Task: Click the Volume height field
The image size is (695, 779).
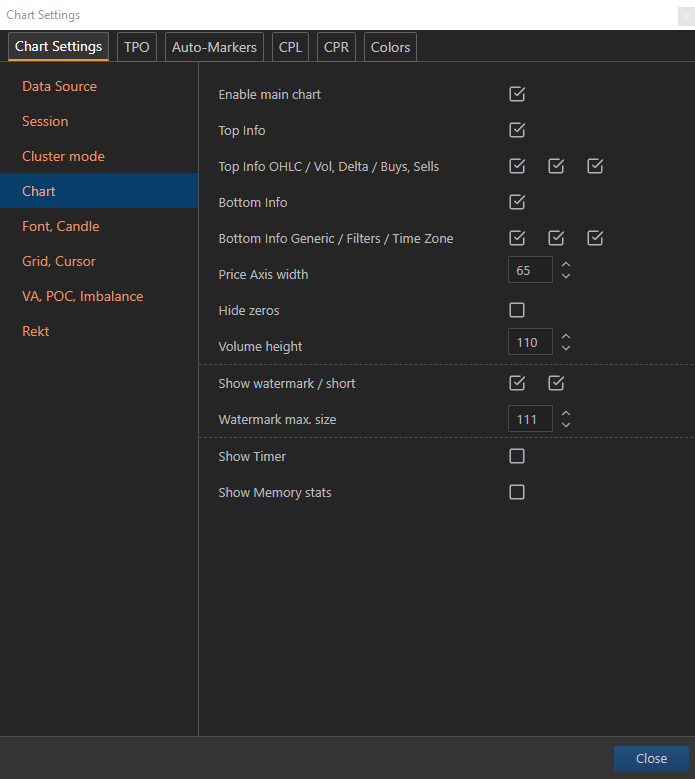Action: (x=530, y=342)
